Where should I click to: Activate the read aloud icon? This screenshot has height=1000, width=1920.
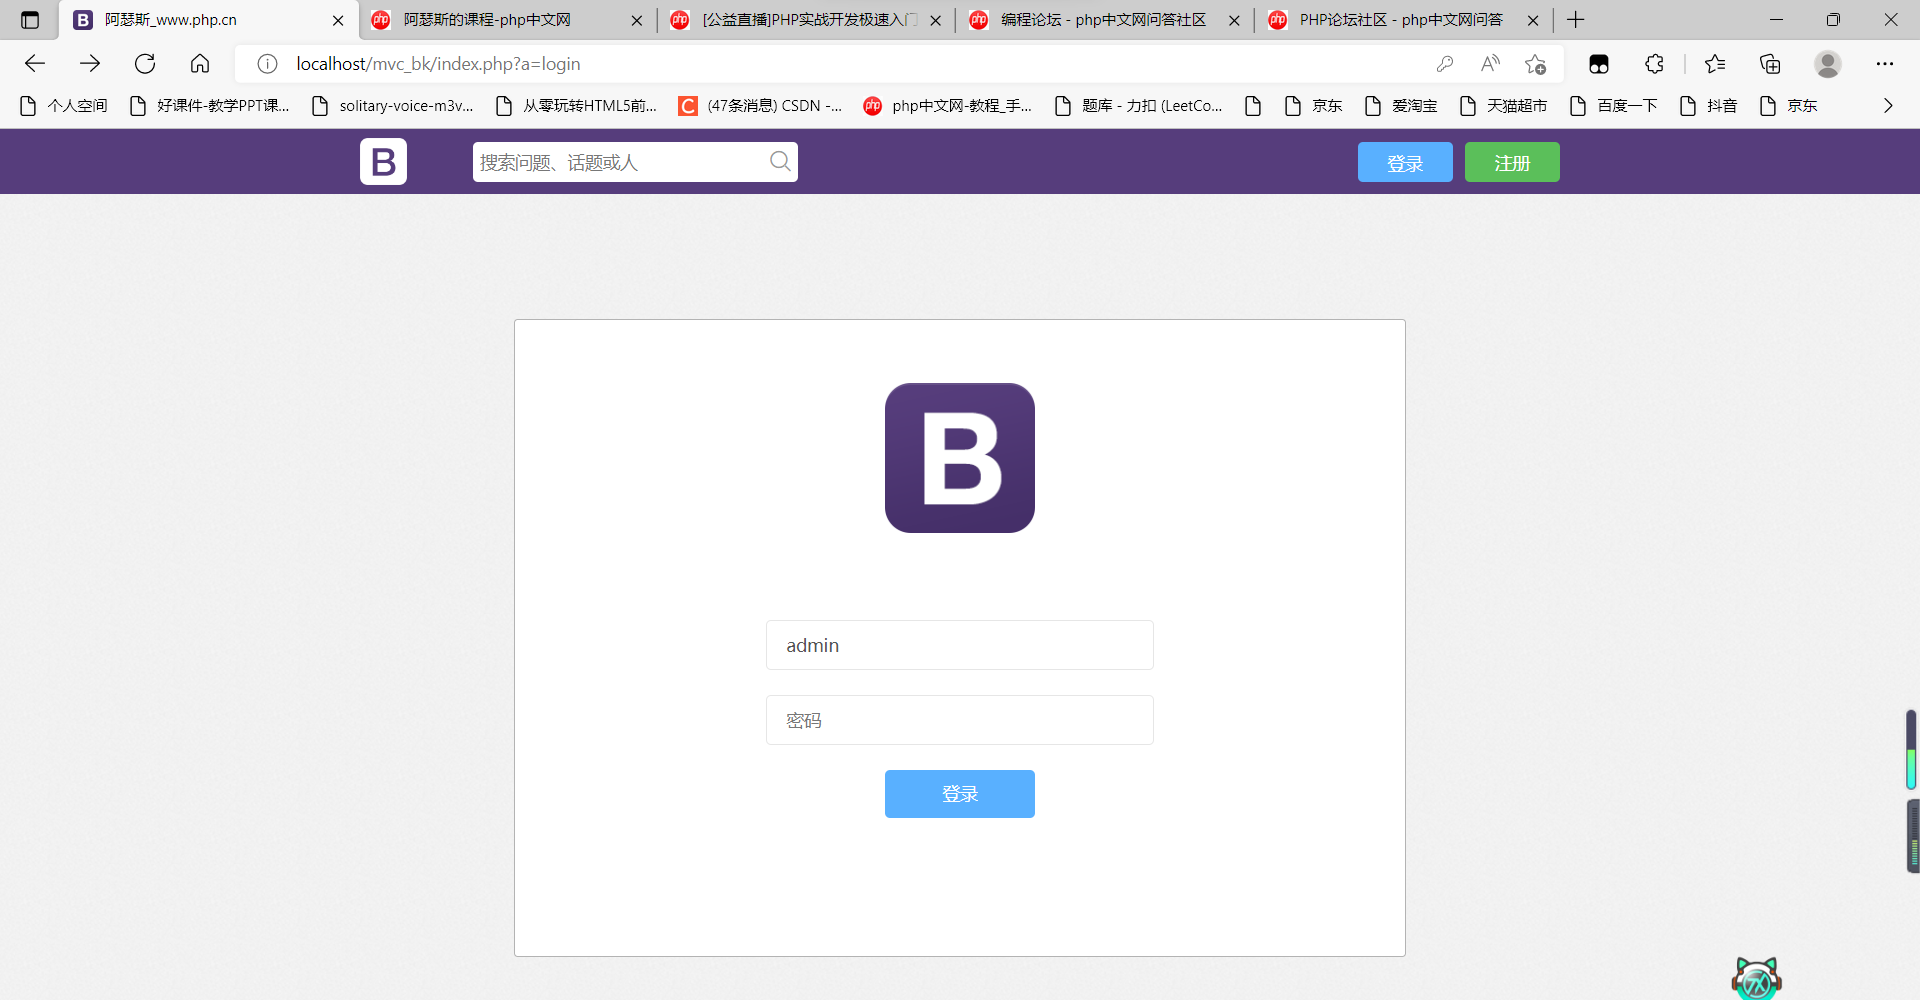tap(1490, 64)
